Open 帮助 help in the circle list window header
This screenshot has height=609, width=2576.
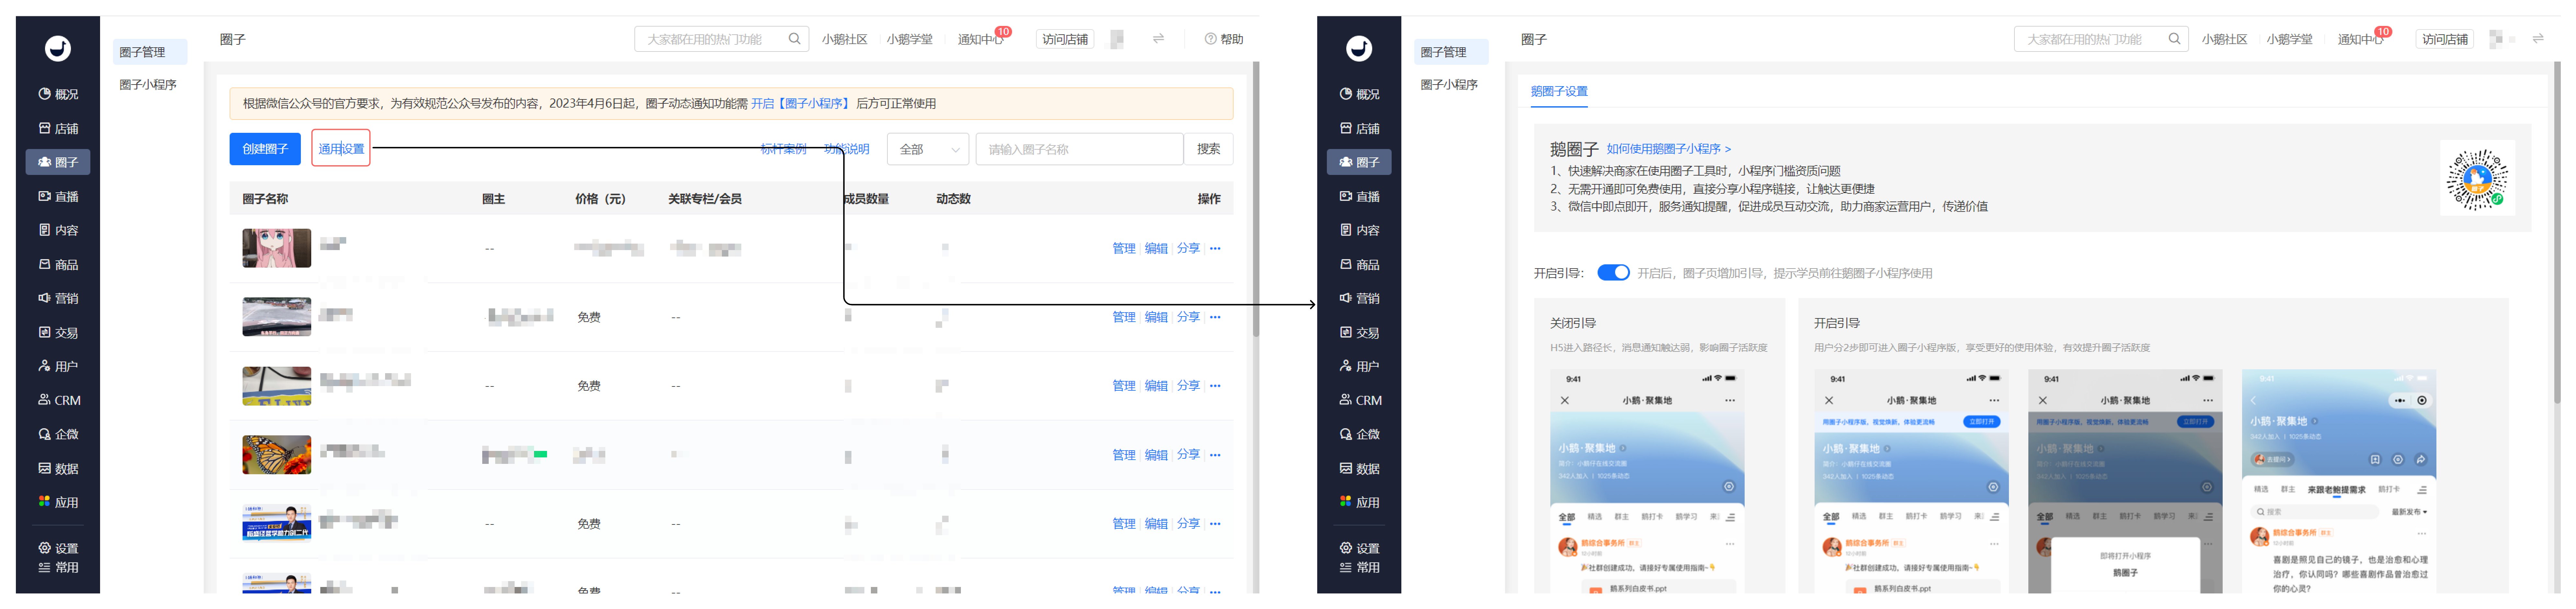pyautogui.click(x=1224, y=39)
